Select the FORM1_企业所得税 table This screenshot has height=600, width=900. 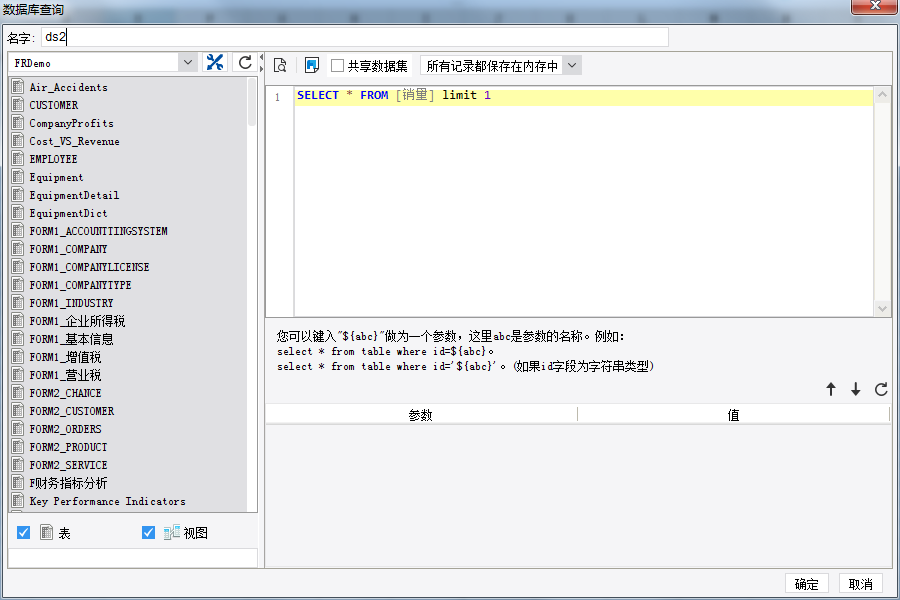pos(77,321)
